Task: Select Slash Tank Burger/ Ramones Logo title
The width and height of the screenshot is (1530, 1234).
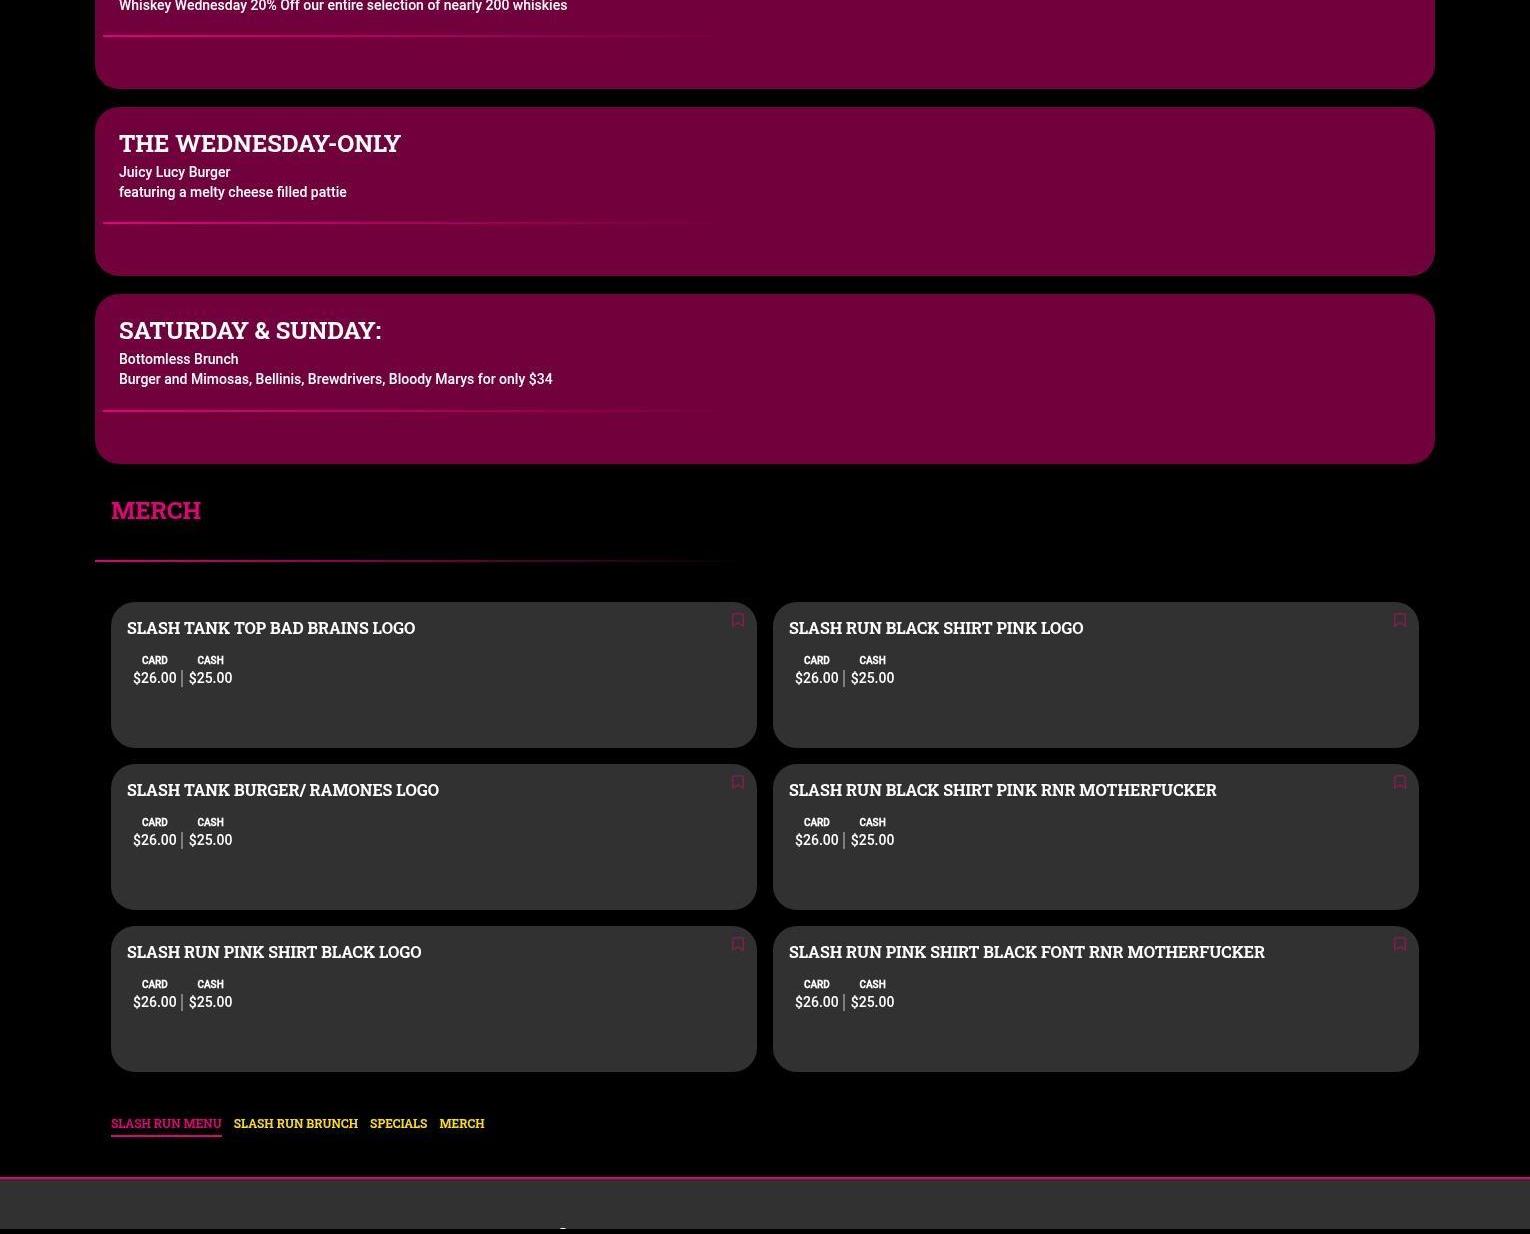Action: coord(283,790)
